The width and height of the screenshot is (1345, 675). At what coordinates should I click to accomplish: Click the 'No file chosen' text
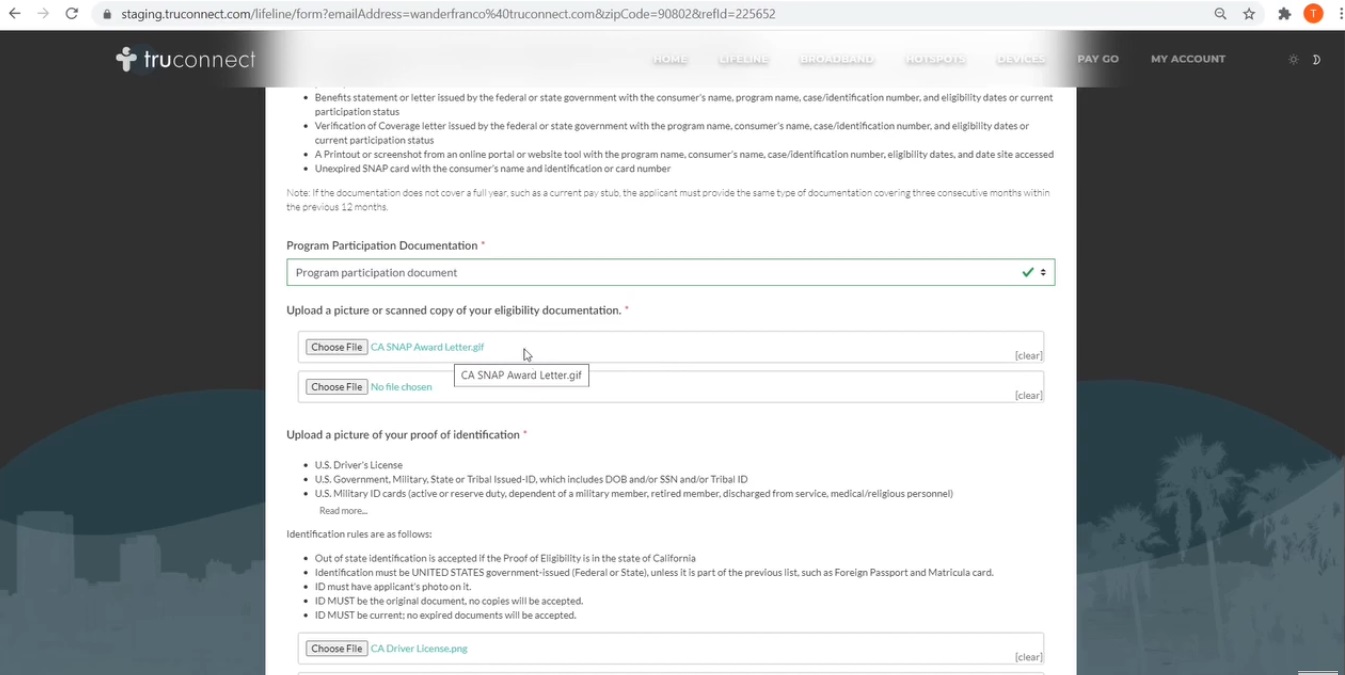point(401,387)
